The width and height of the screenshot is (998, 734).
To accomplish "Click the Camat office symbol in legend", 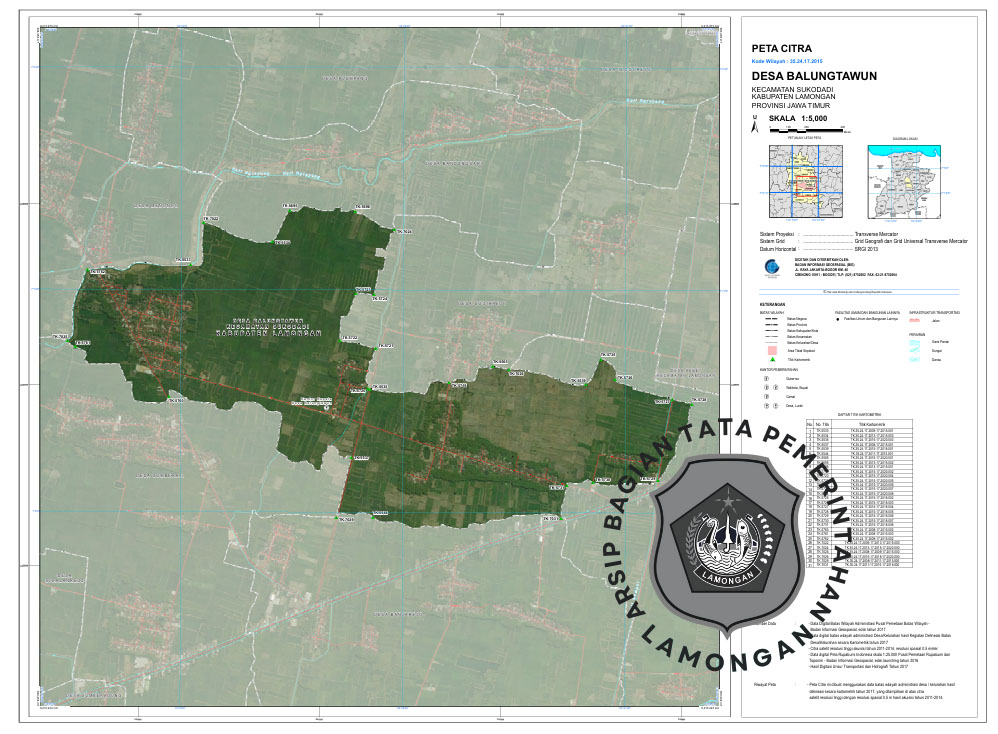I will point(766,396).
